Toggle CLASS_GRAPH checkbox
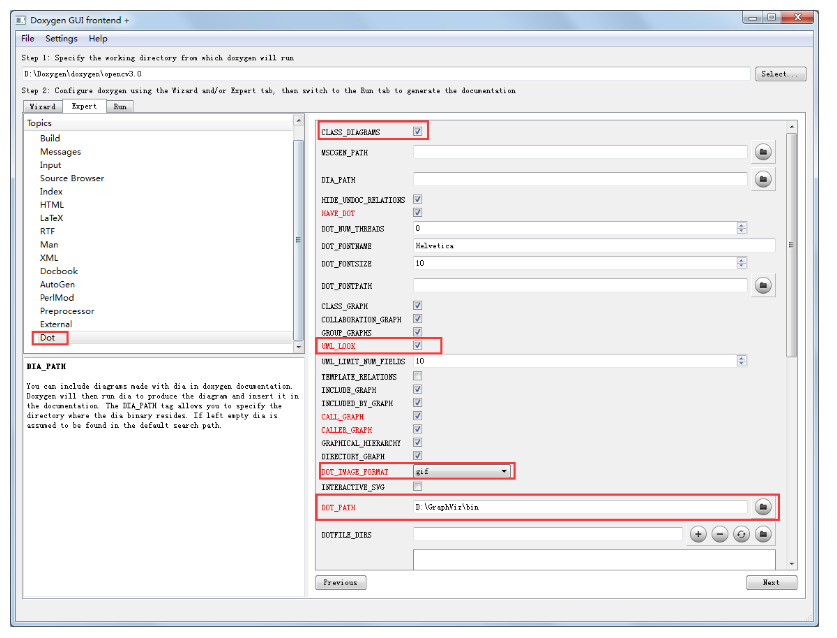Image resolution: width=837 pixels, height=638 pixels. point(417,305)
